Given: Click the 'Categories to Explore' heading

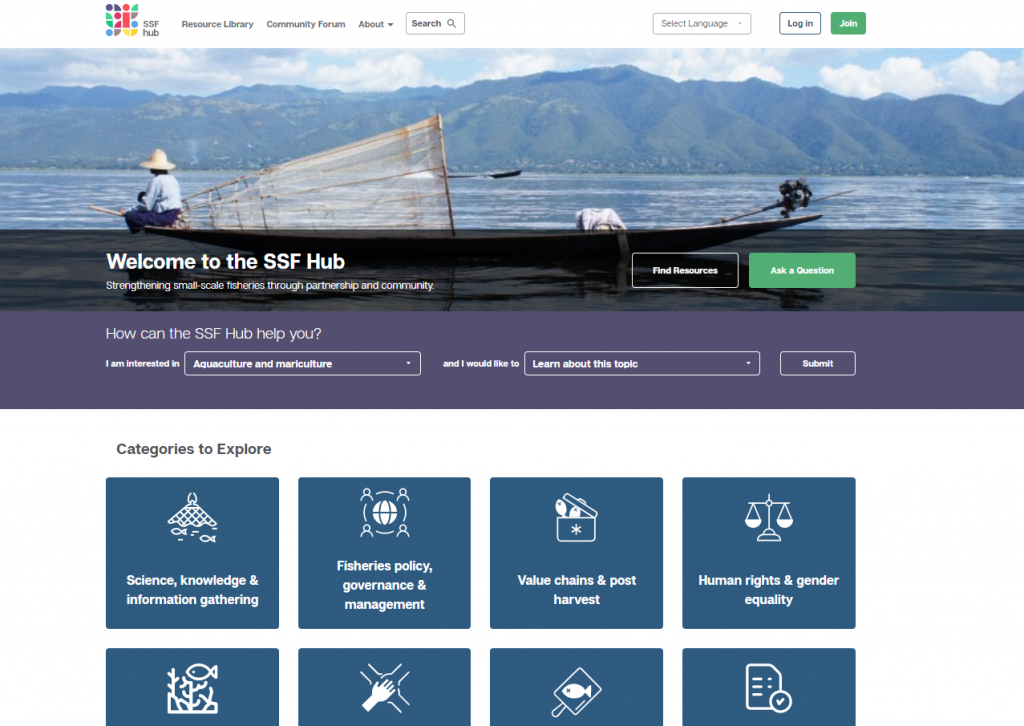Looking at the screenshot, I should point(194,449).
